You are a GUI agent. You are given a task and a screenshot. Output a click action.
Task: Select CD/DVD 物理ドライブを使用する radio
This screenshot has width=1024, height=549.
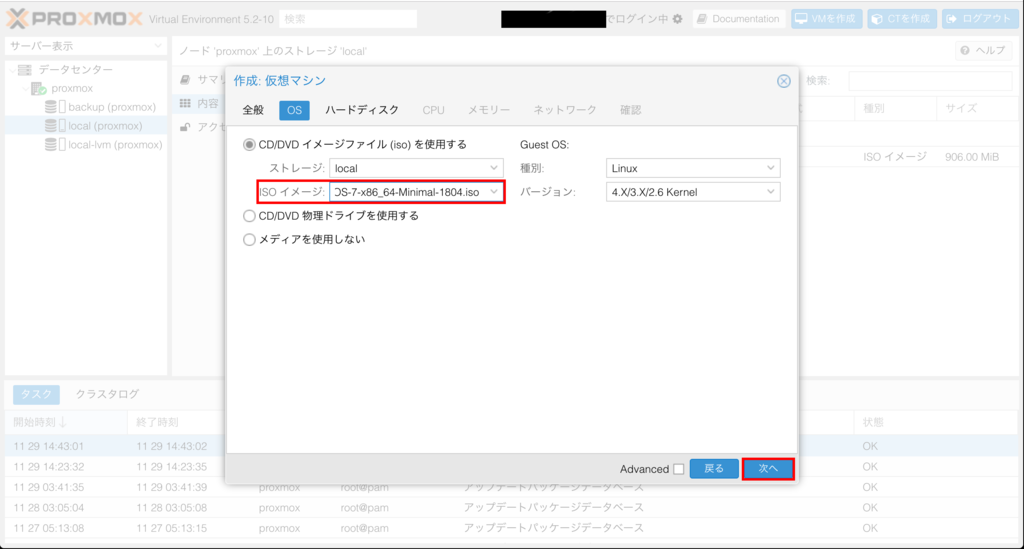click(x=249, y=215)
